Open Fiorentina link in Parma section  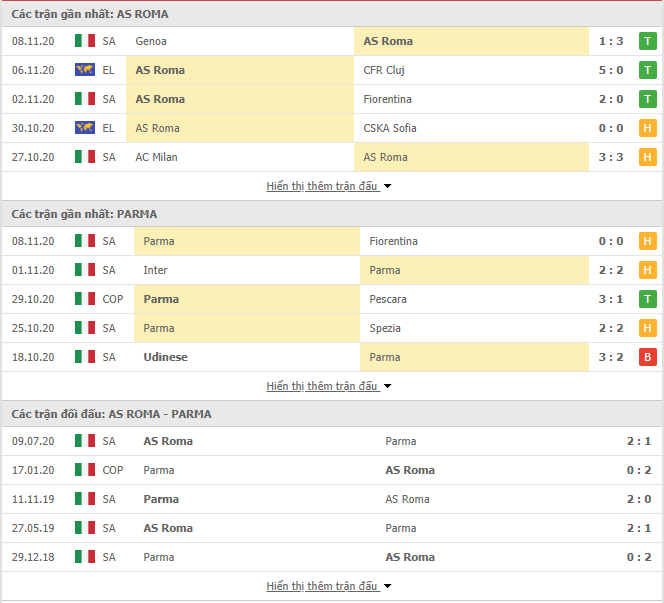tap(393, 241)
